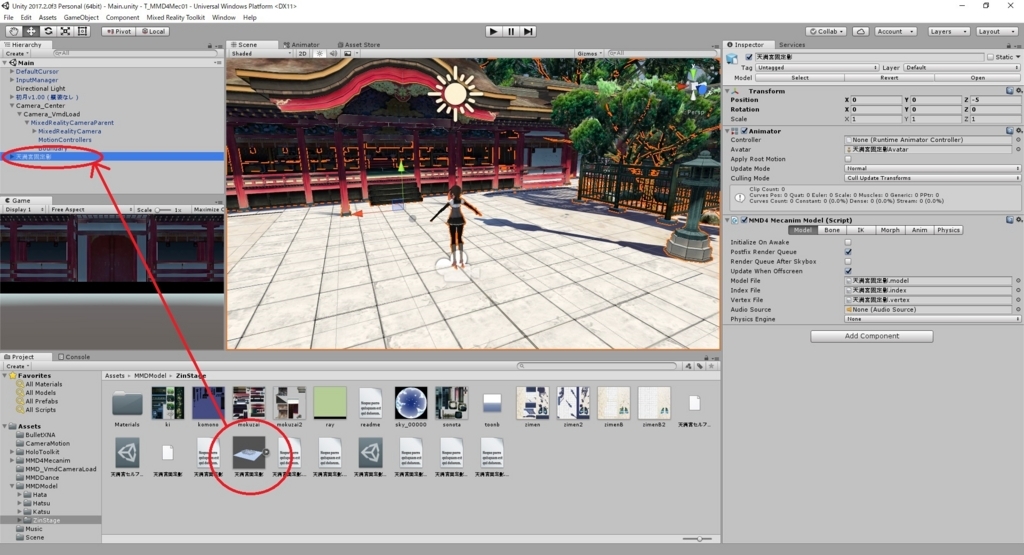
Task: Select the Materials folder icon
Action: click(x=127, y=404)
